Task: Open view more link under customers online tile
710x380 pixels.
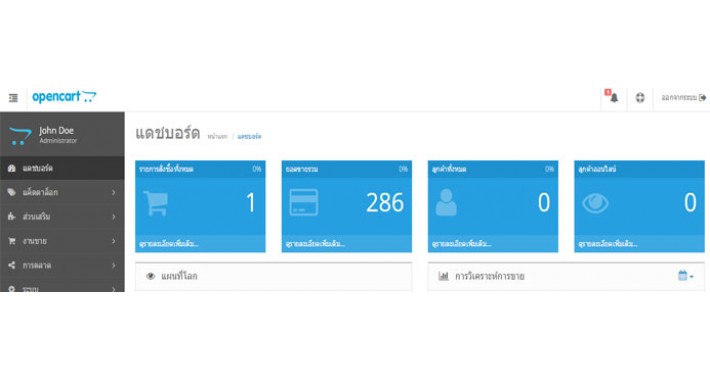Action: pyautogui.click(x=608, y=244)
